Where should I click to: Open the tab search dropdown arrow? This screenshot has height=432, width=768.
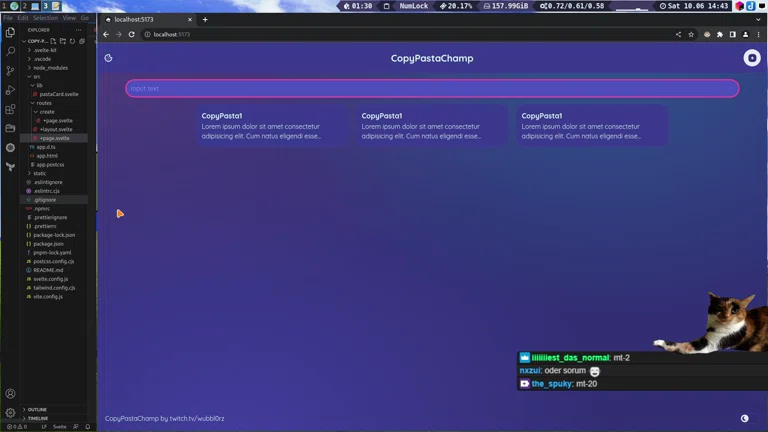tap(758, 20)
